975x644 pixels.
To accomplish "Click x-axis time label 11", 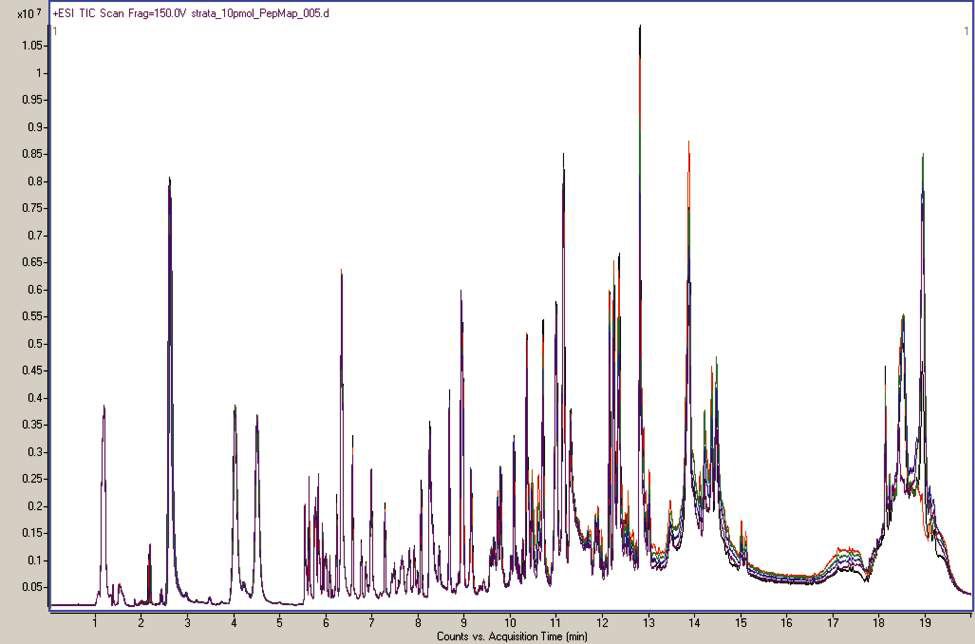I will 556,623.
